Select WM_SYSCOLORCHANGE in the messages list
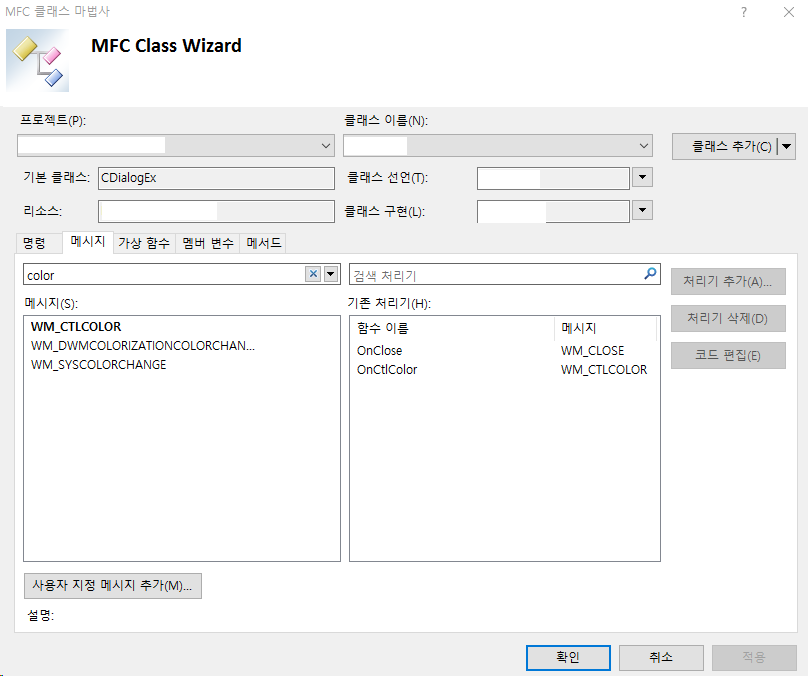 coord(98,365)
